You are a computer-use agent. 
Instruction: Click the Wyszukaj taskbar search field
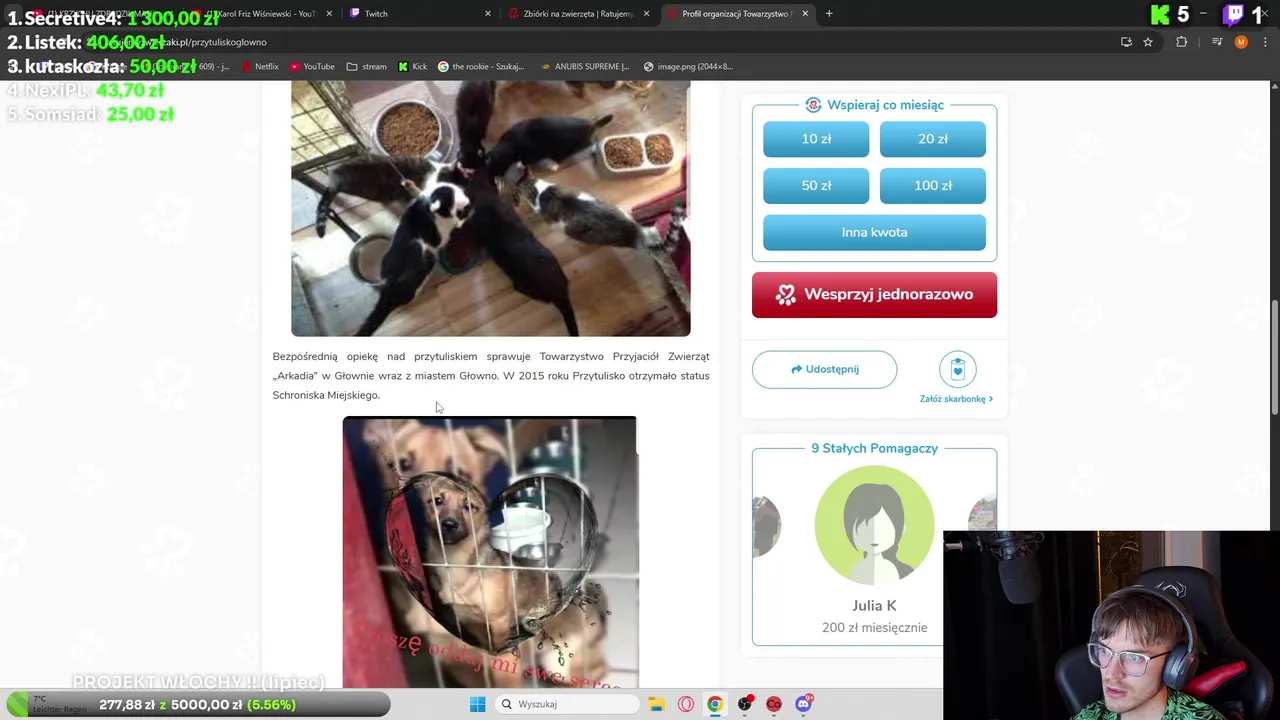coord(567,704)
